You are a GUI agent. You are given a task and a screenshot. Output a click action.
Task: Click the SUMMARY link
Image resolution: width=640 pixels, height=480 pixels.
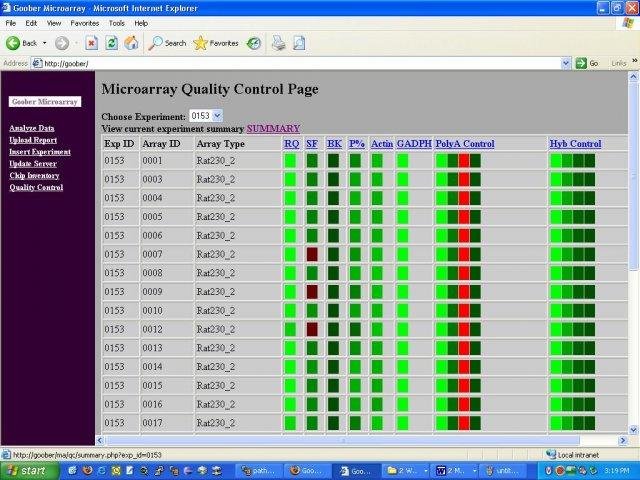click(x=273, y=129)
